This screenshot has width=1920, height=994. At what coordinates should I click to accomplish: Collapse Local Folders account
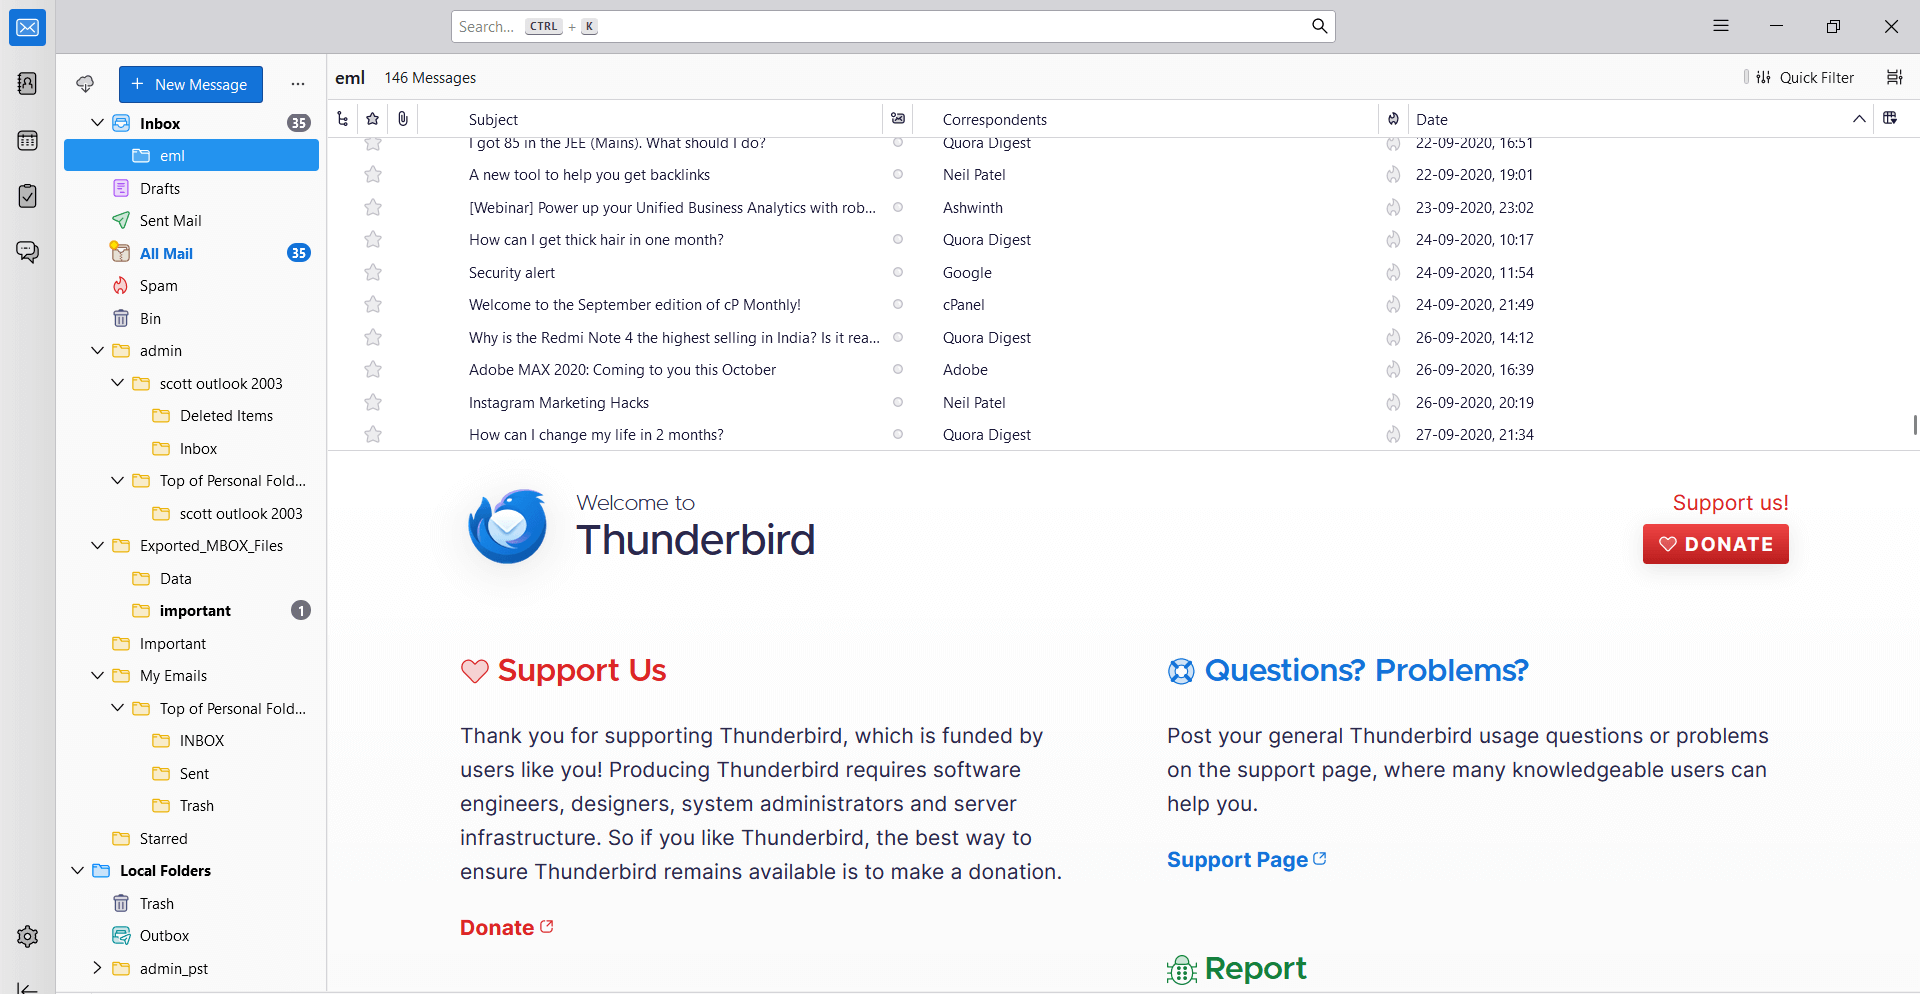click(77, 871)
